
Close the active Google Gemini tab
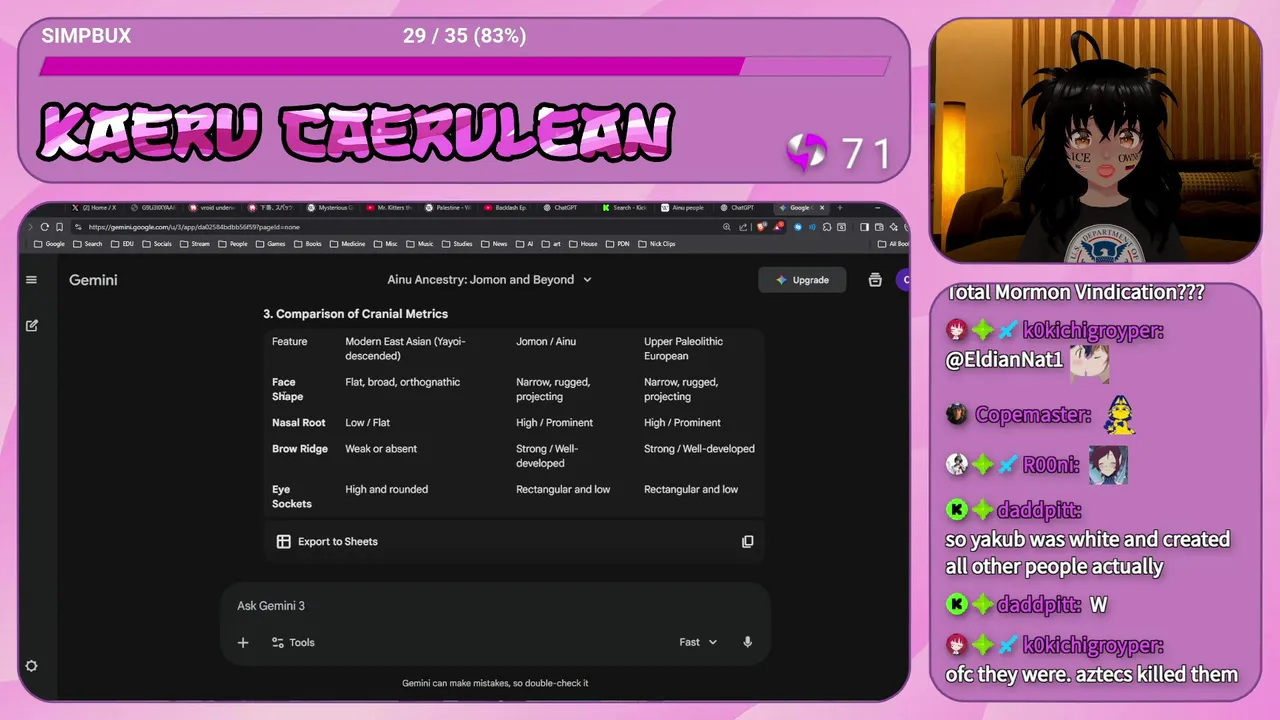click(822, 208)
